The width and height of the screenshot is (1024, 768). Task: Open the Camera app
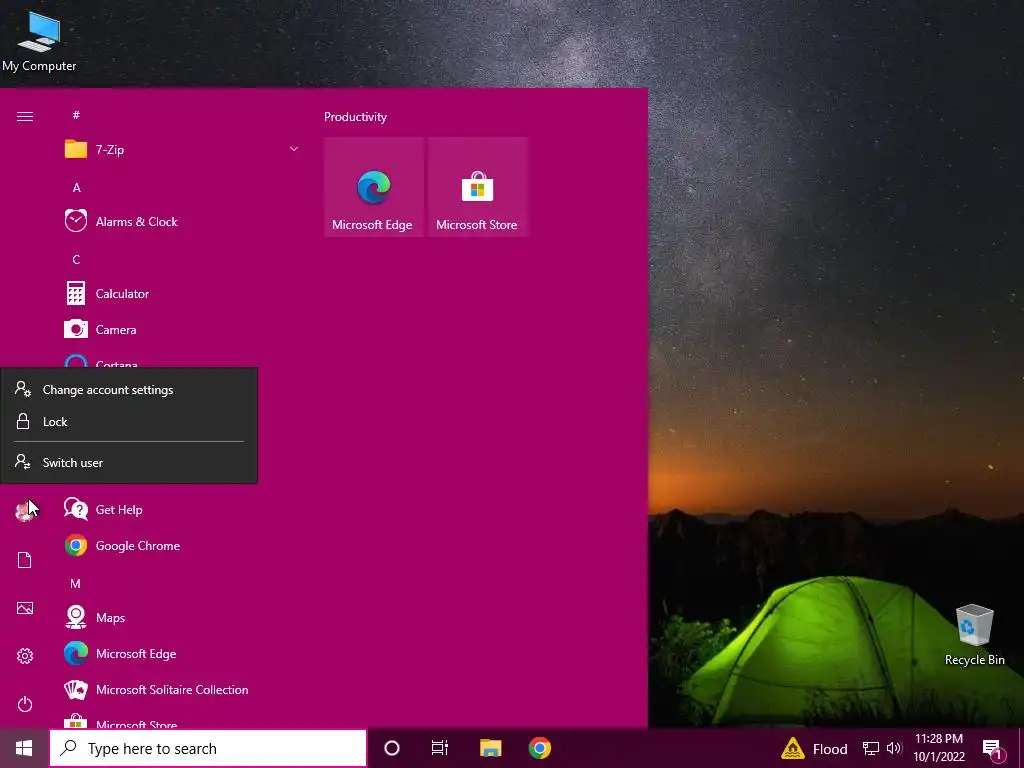(x=182, y=330)
